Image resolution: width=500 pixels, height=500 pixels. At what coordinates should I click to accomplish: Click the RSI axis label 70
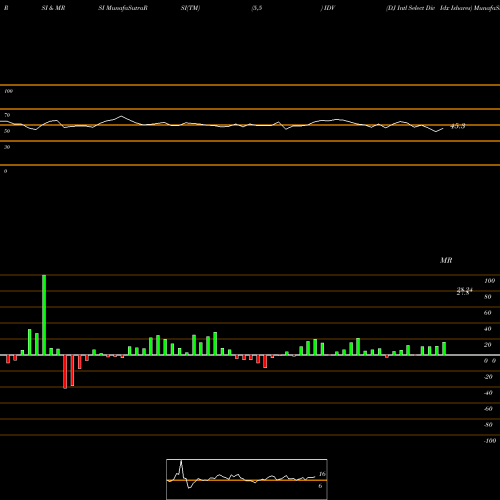[7, 115]
